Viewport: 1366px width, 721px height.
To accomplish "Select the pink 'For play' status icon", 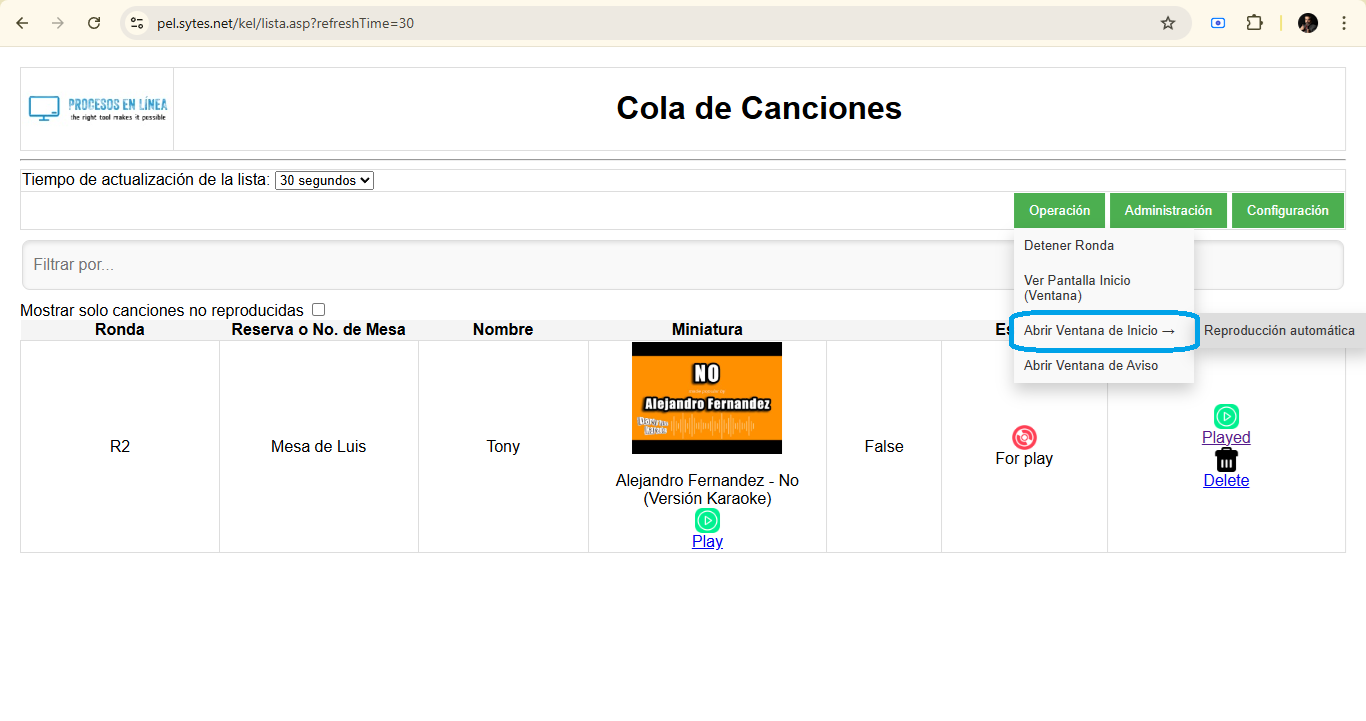I will (1024, 435).
